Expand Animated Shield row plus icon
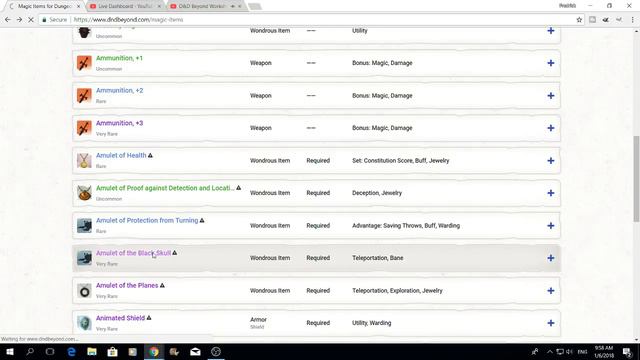 [x=551, y=323]
